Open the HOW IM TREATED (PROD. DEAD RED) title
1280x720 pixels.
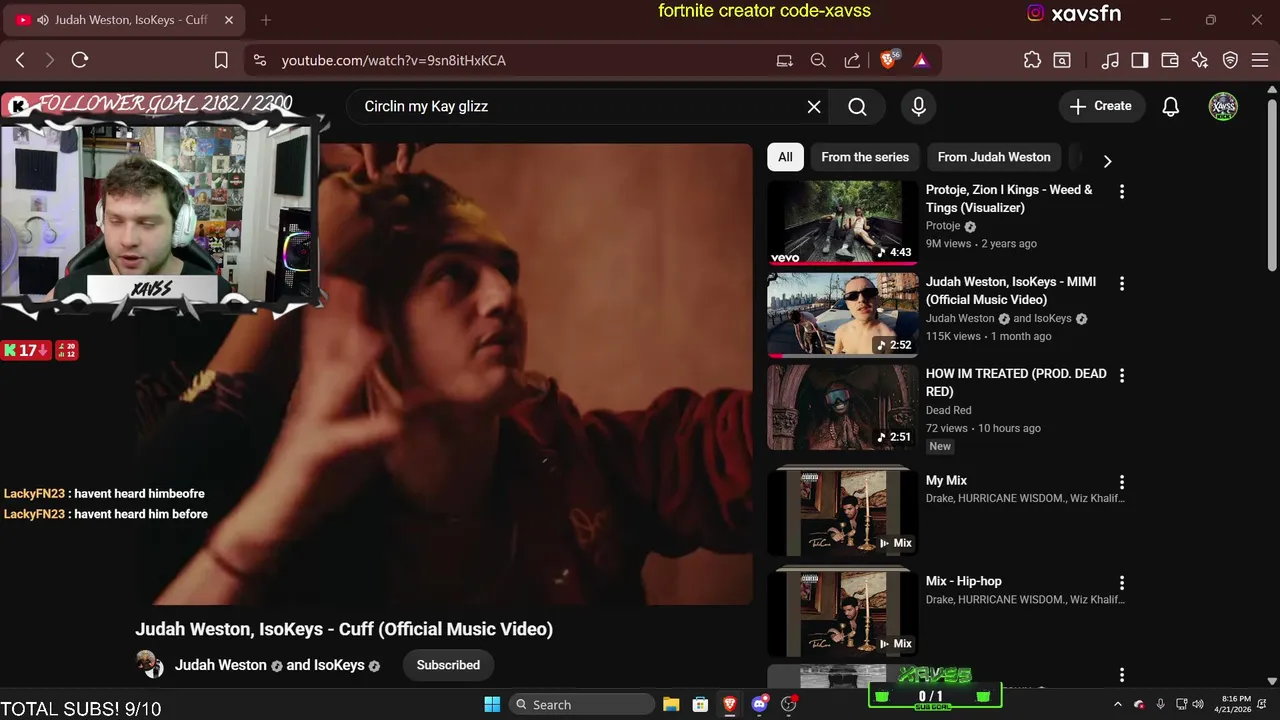[1016, 382]
